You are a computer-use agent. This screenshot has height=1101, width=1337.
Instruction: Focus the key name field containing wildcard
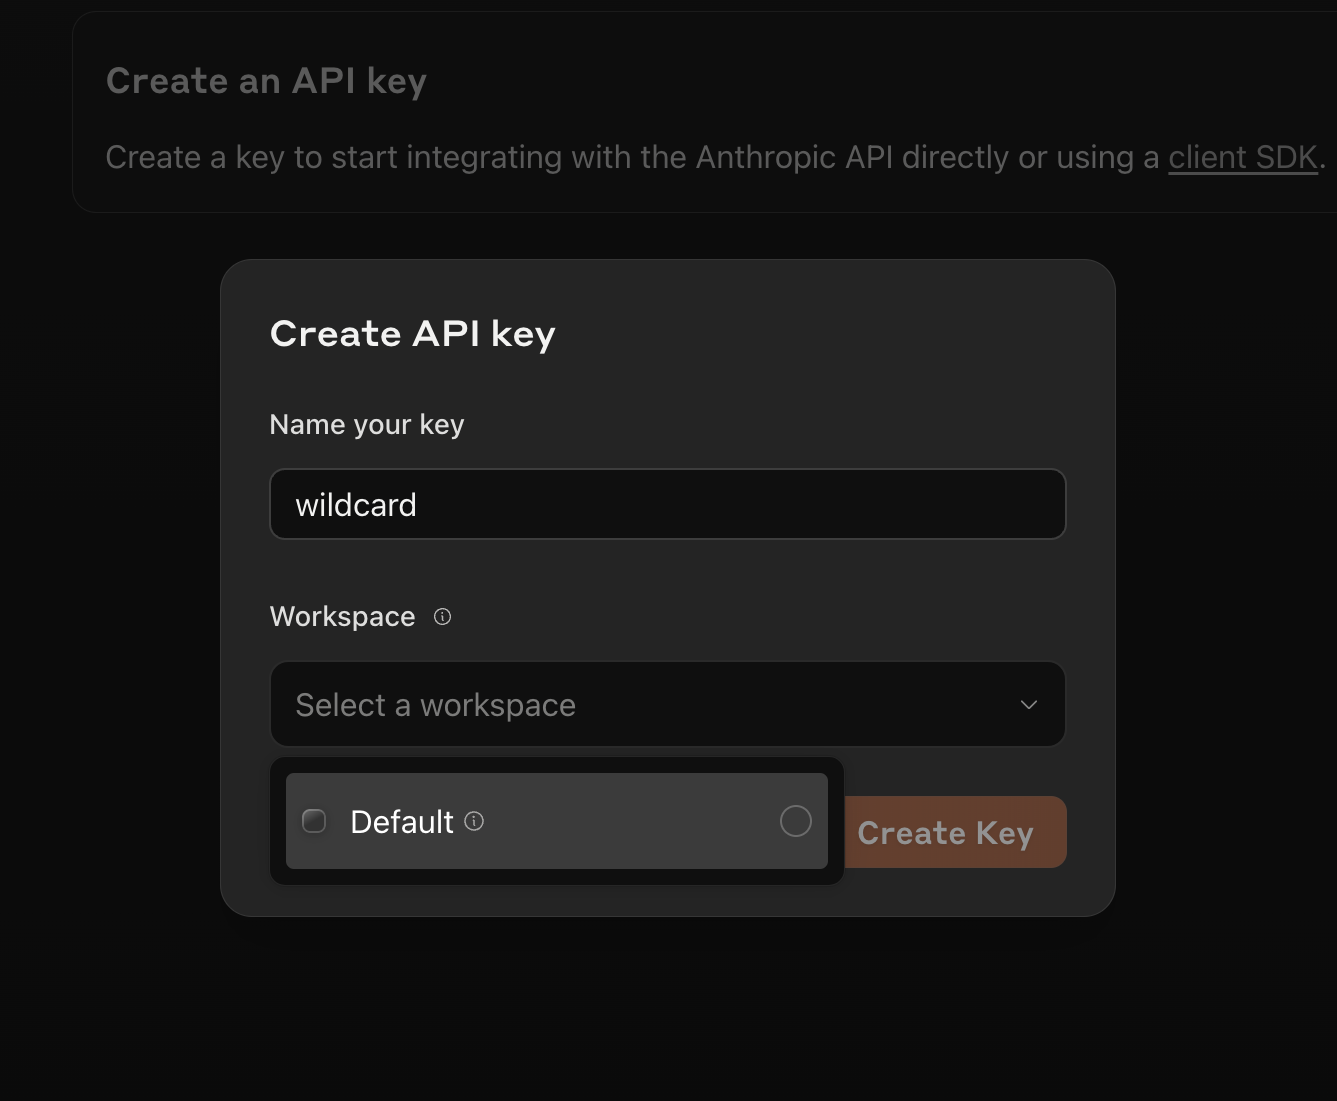pos(667,504)
